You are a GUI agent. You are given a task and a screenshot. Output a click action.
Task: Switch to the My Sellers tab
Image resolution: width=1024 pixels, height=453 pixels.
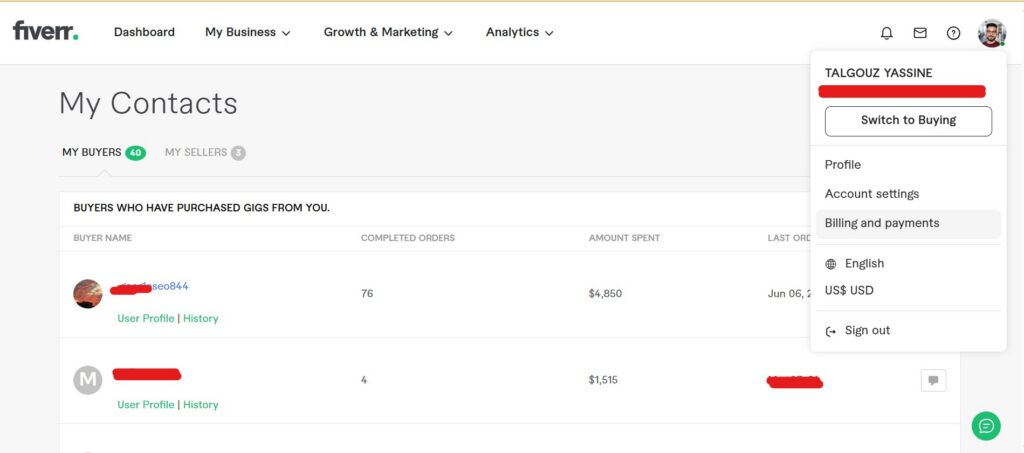(x=205, y=153)
